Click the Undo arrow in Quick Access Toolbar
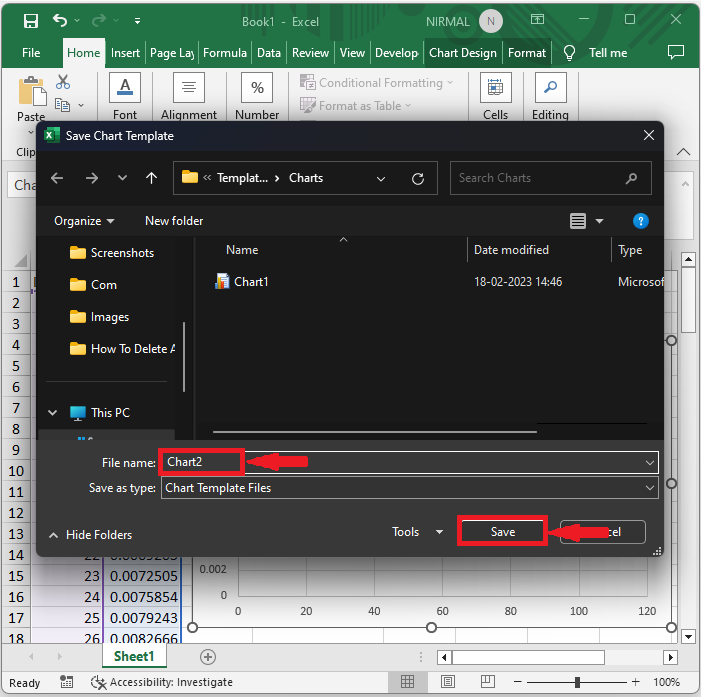Viewport: 701px width, 697px height. [61, 20]
